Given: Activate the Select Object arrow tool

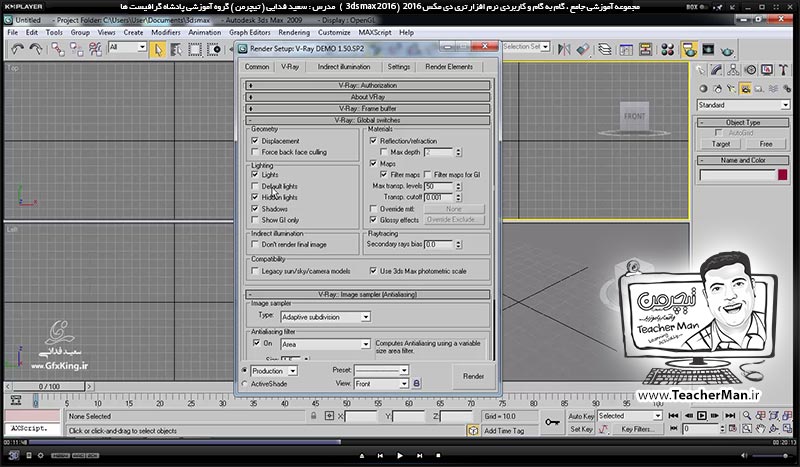Looking at the screenshot, I should pyautogui.click(x=158, y=49).
